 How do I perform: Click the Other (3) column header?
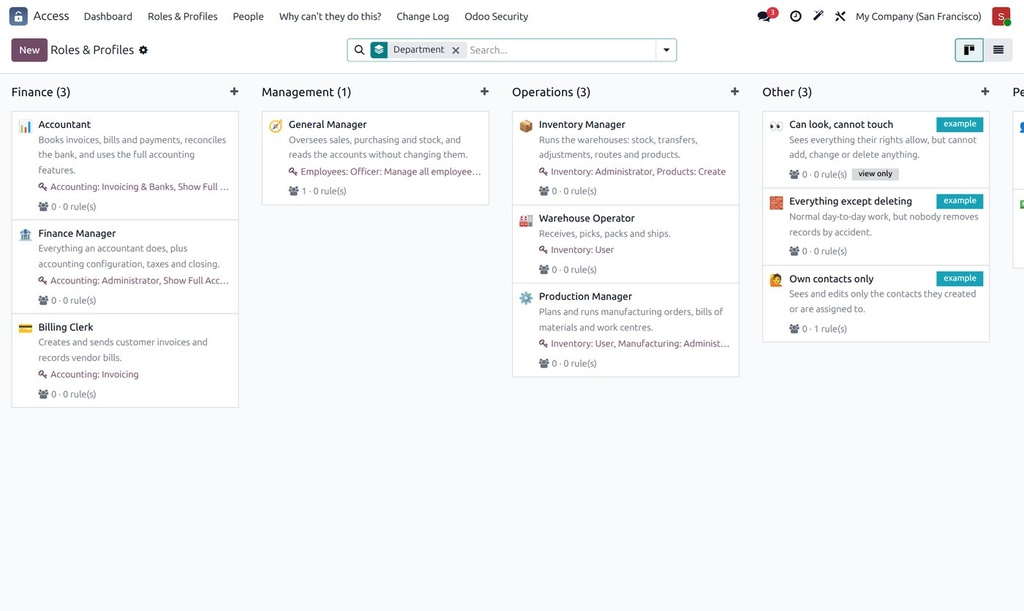coord(787,92)
